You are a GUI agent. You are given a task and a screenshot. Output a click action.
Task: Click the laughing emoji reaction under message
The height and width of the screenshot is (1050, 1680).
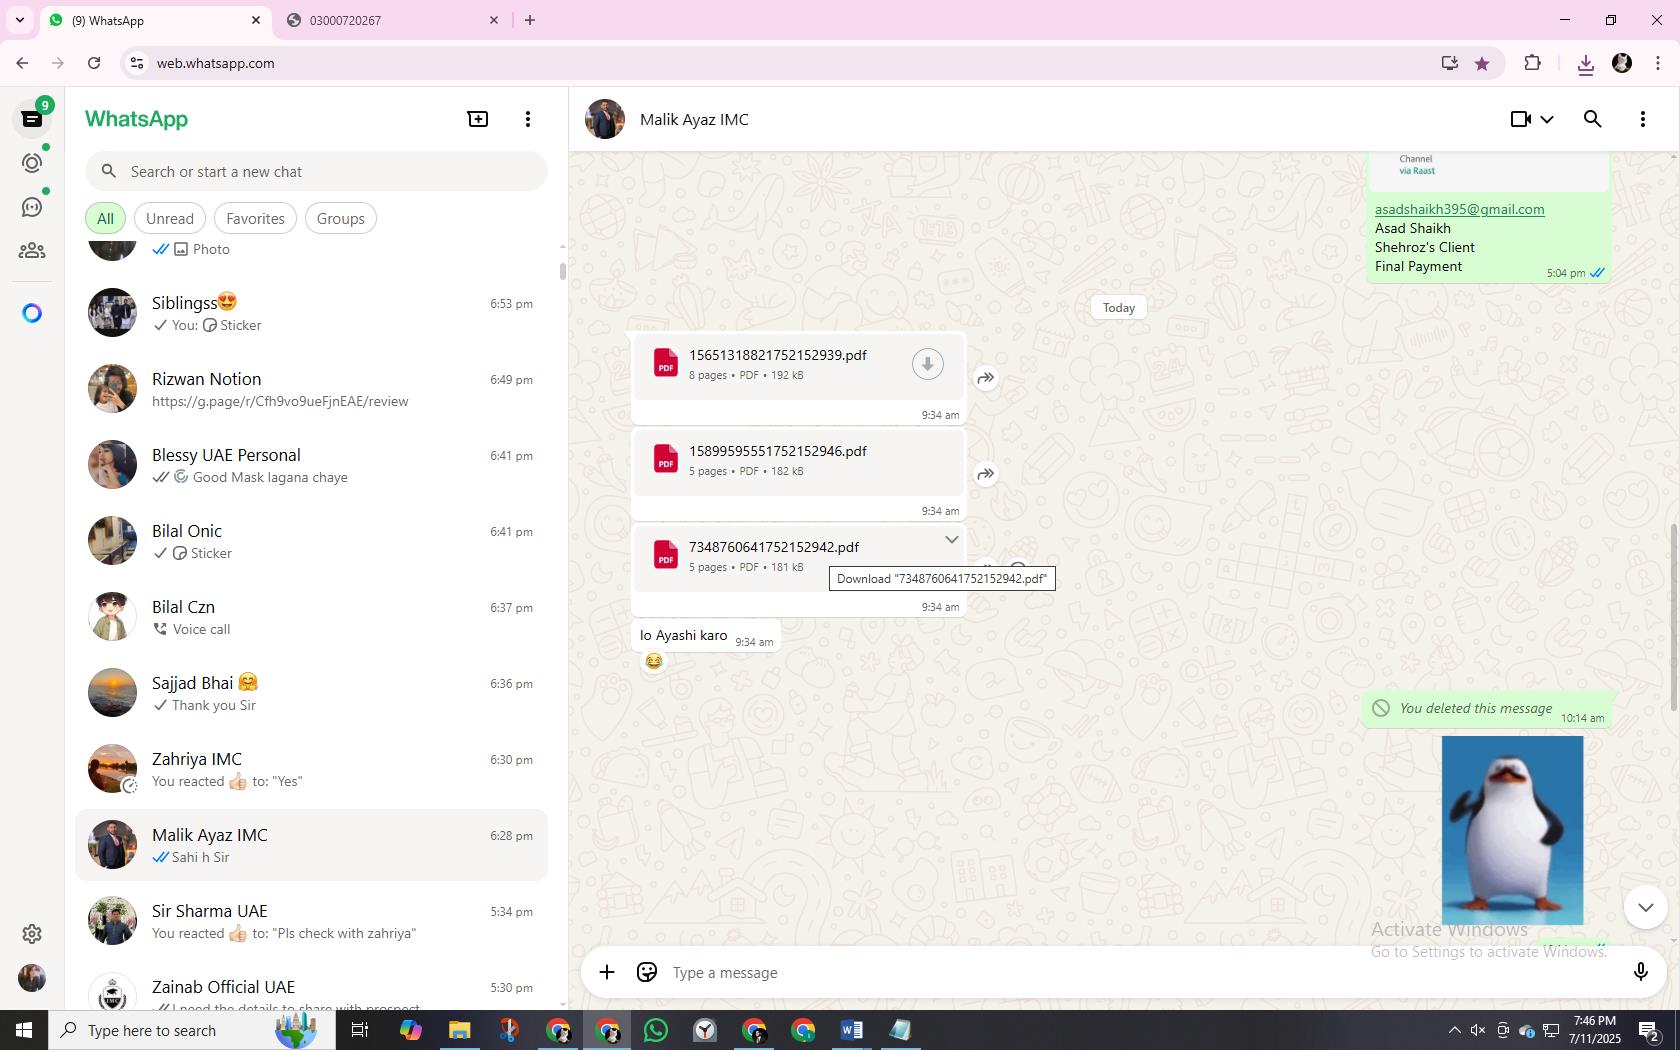(654, 661)
